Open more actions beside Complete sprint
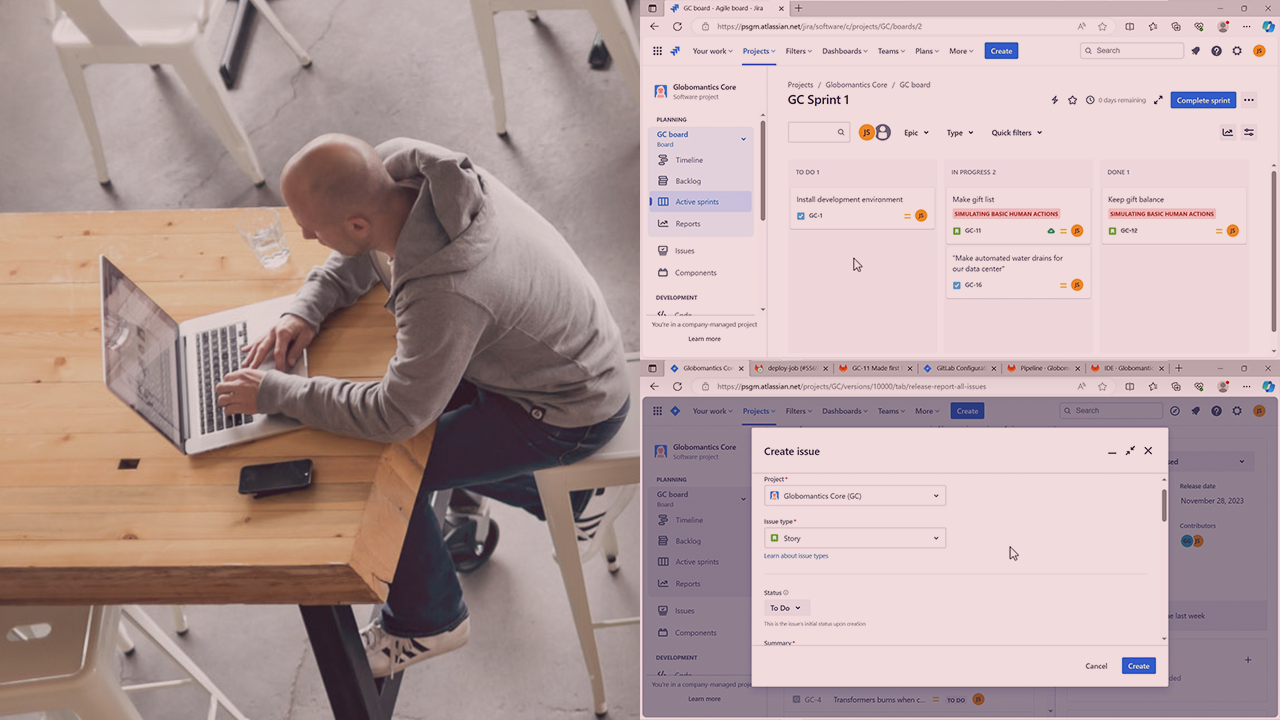Image resolution: width=1280 pixels, height=720 pixels. pos(1249,100)
